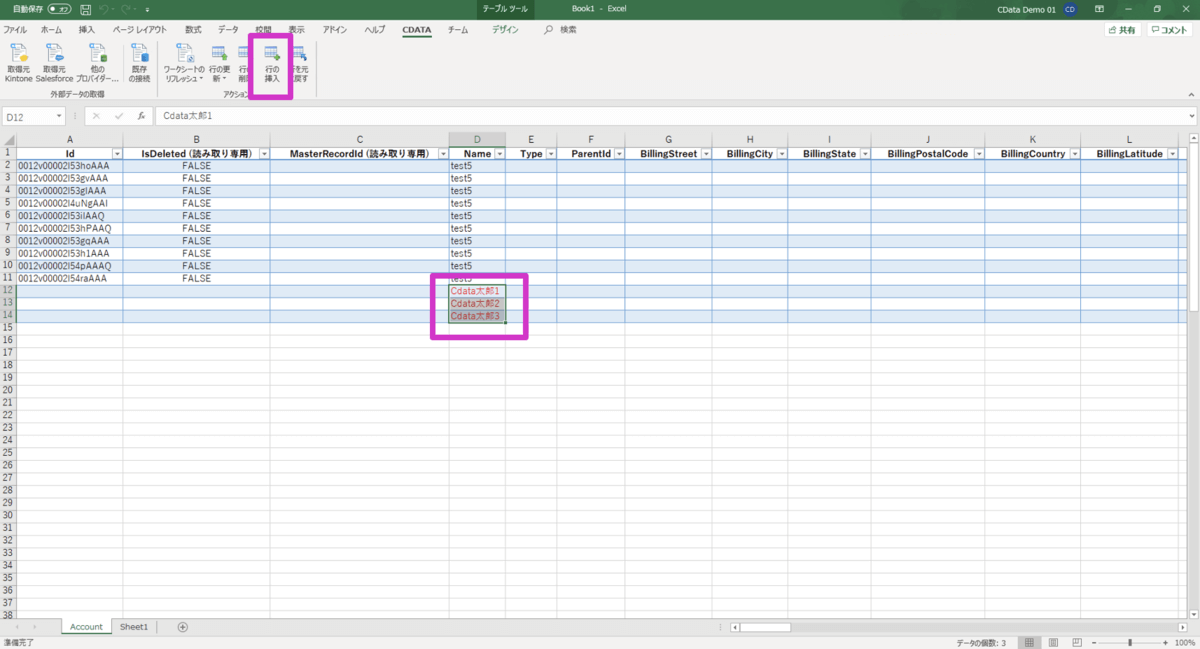
Task: Open the 挿入 ribbon tab
Action: [x=87, y=30]
